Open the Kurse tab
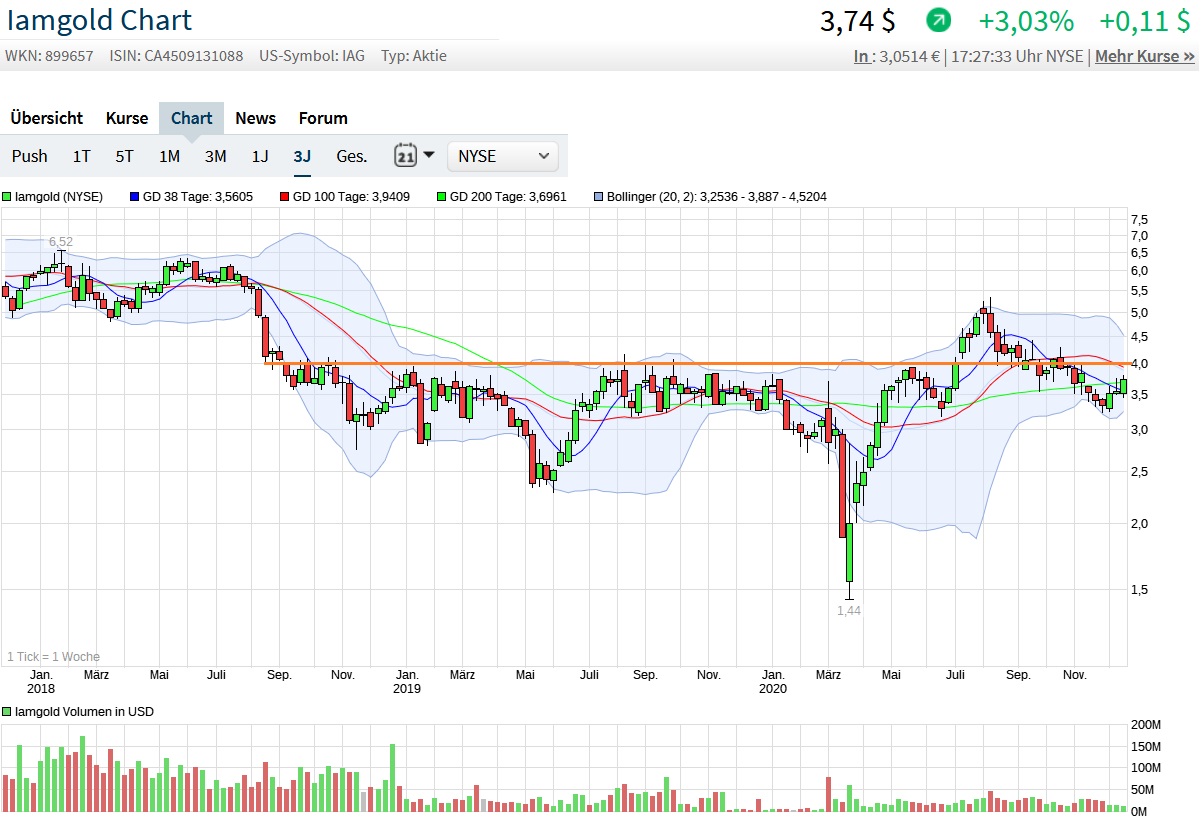 [x=127, y=118]
